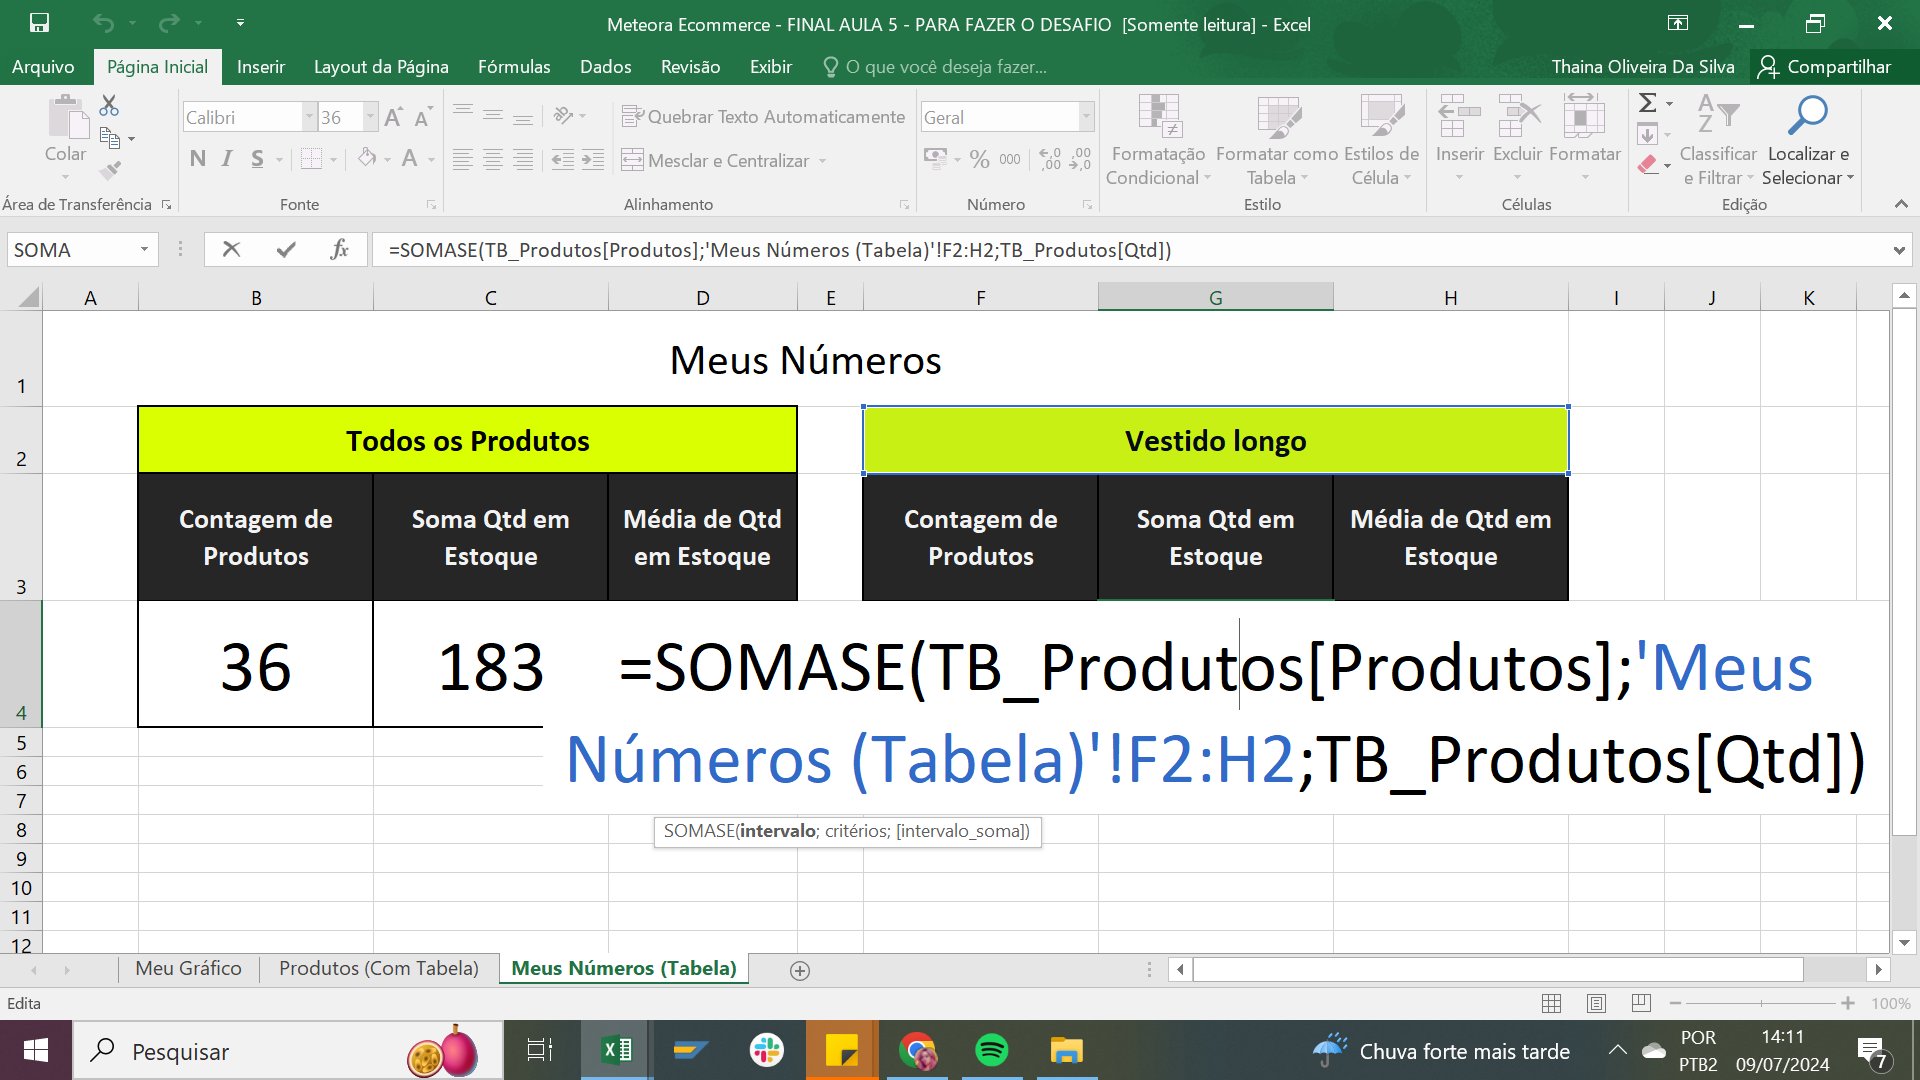This screenshot has width=1920, height=1080.
Task: Toggle italic (I) formatting
Action: pos(227,159)
